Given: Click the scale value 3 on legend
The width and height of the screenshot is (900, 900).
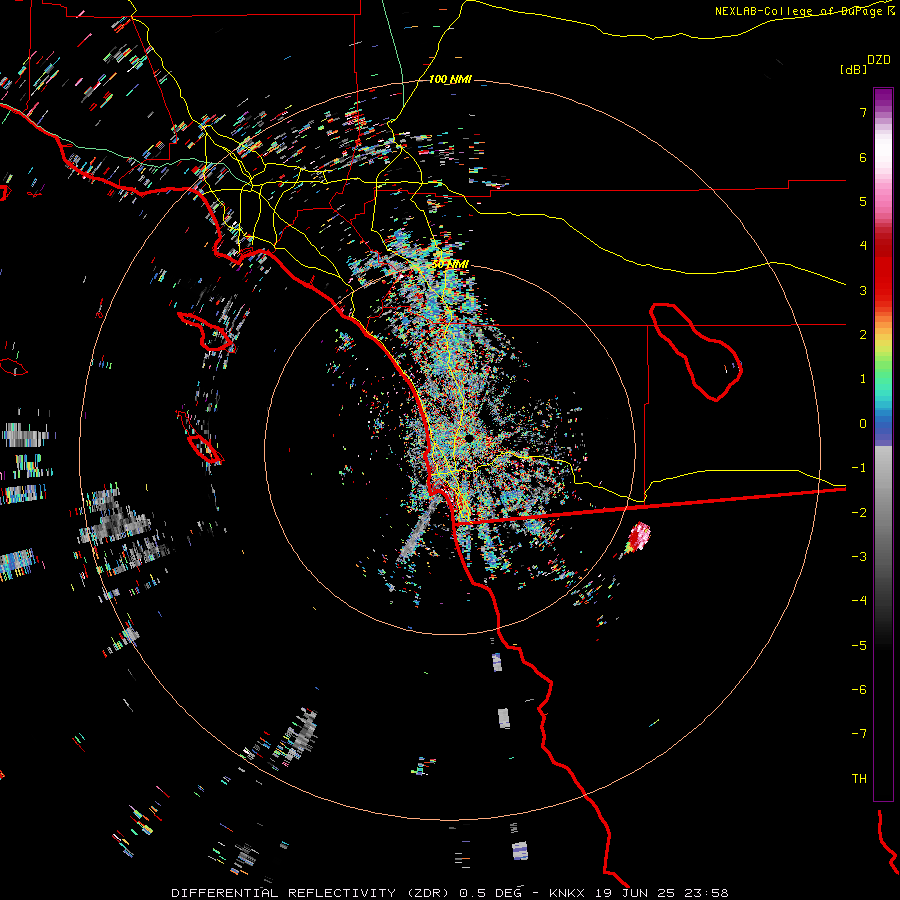Looking at the screenshot, I should (863, 290).
